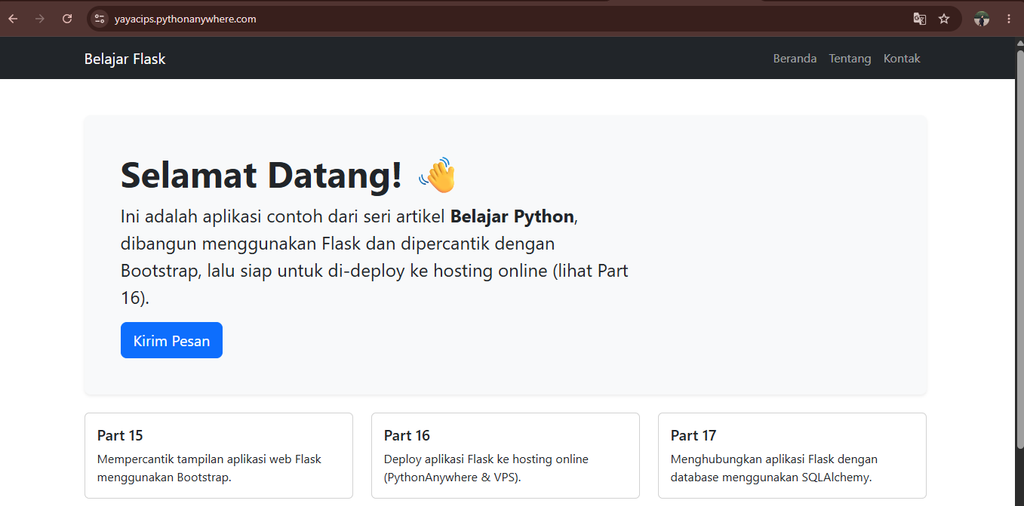The height and width of the screenshot is (506, 1024).
Task: Click the Part 15 Bootstrap description text
Action: (x=209, y=468)
